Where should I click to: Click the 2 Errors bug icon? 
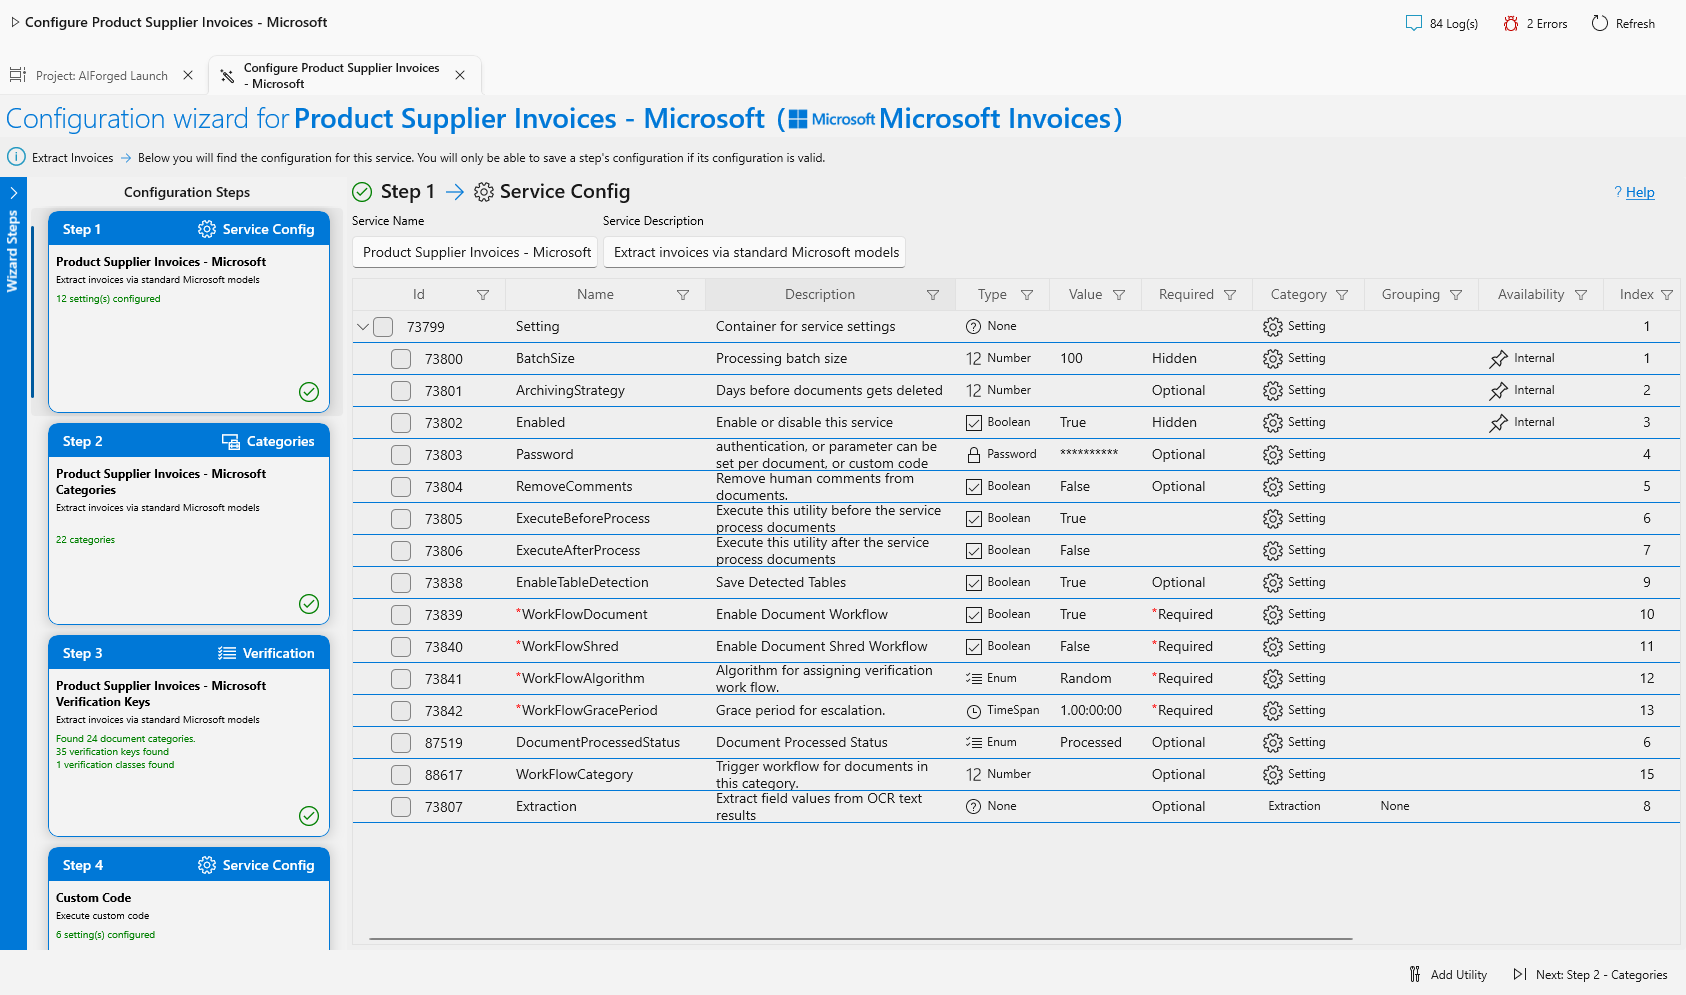point(1510,23)
